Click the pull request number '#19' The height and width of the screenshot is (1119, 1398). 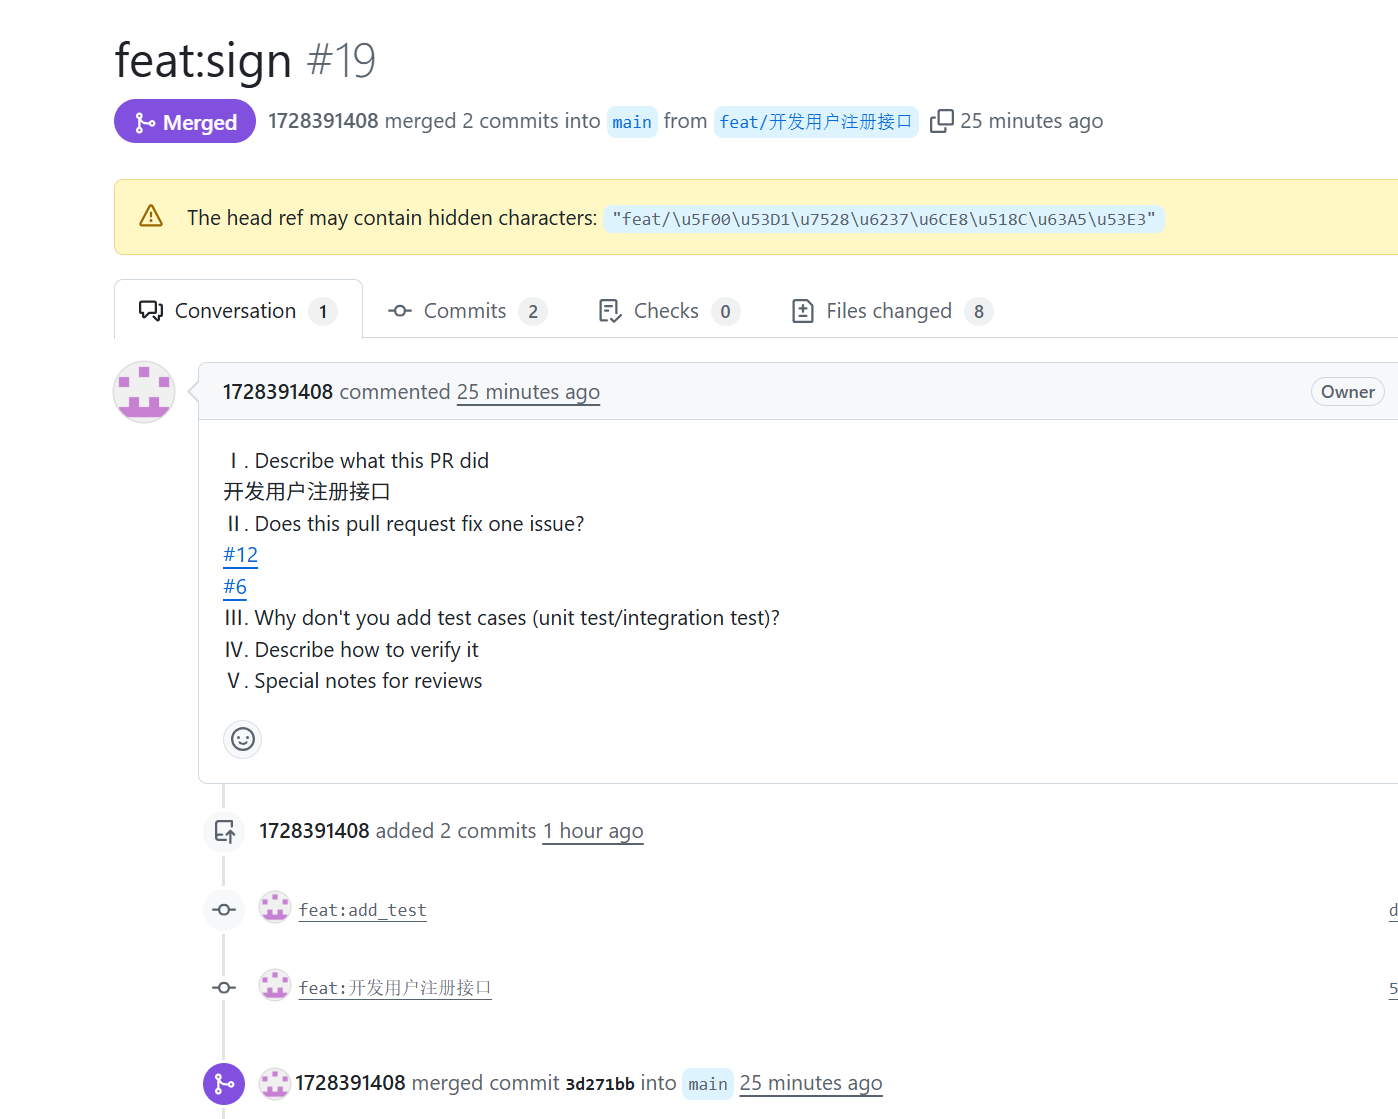click(x=342, y=60)
